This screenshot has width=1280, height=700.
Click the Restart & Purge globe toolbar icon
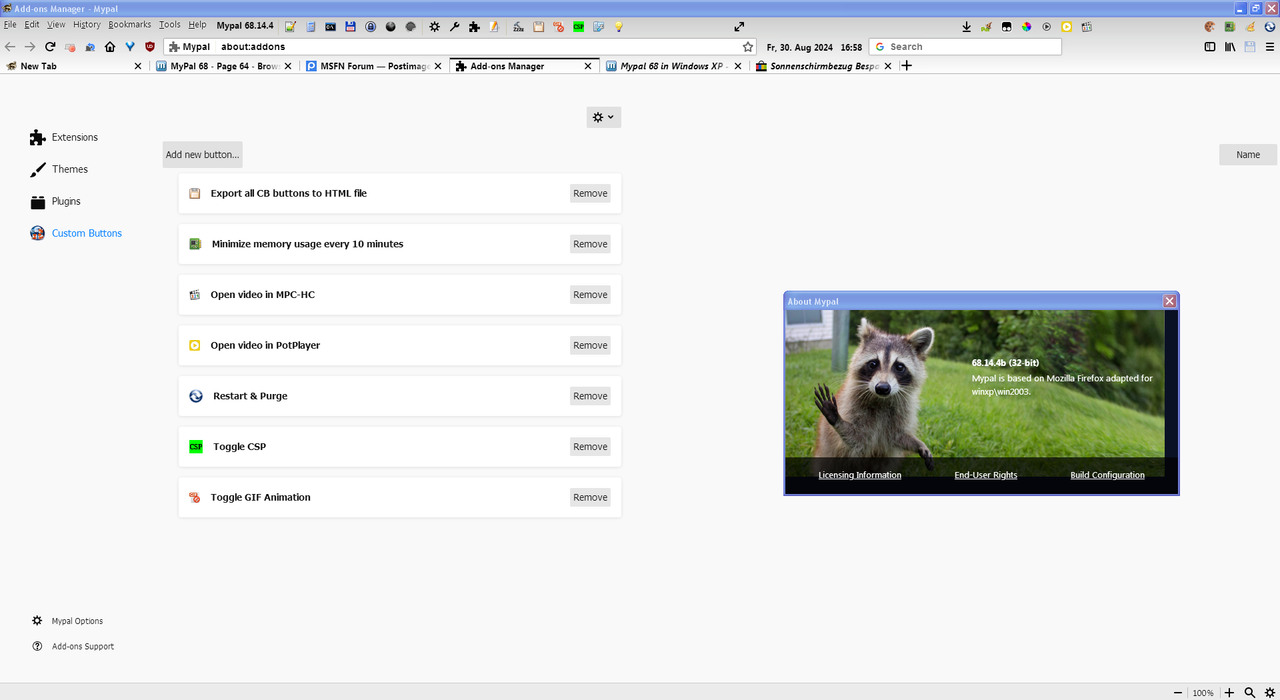pyautogui.click(x=1270, y=27)
